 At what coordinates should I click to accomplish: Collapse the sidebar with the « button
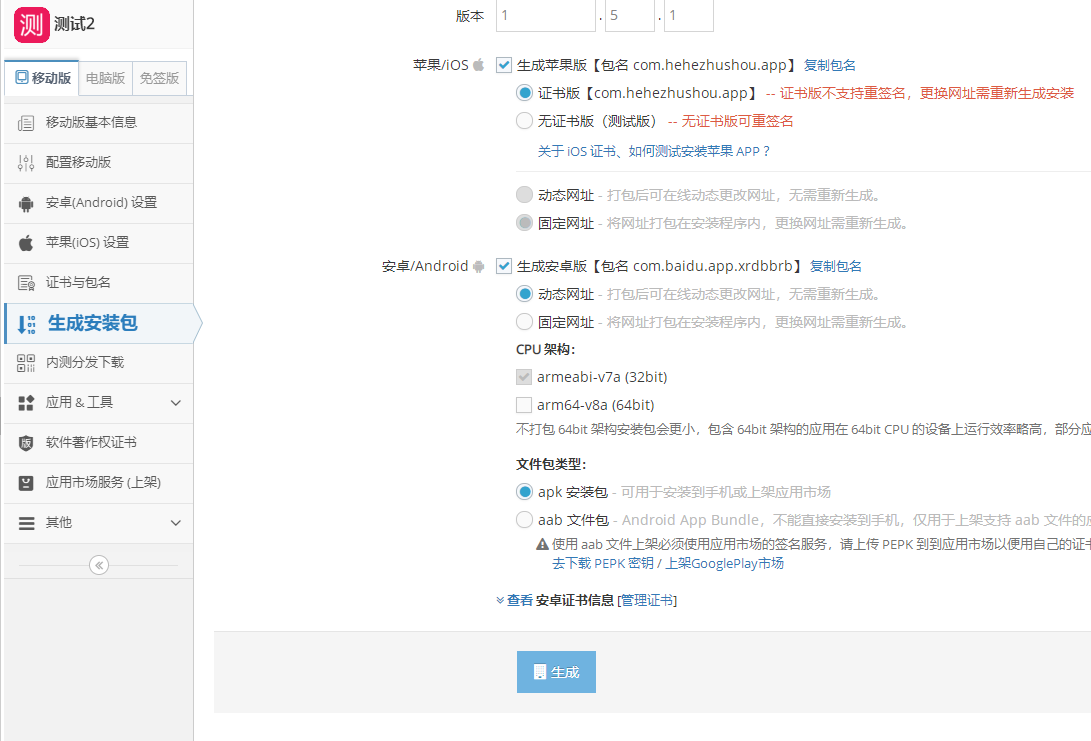pyautogui.click(x=98, y=564)
